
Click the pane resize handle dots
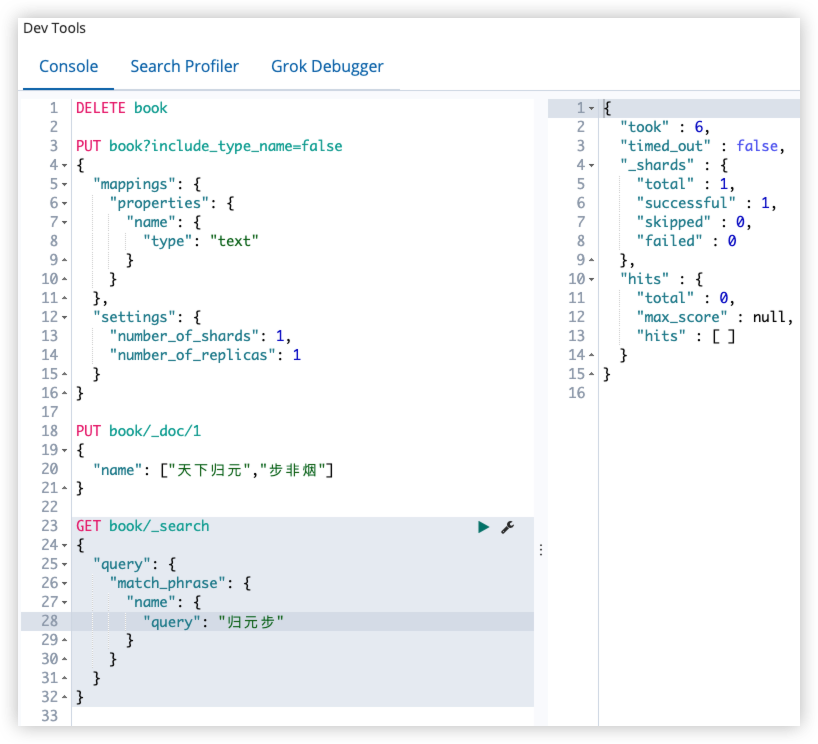tap(541, 550)
